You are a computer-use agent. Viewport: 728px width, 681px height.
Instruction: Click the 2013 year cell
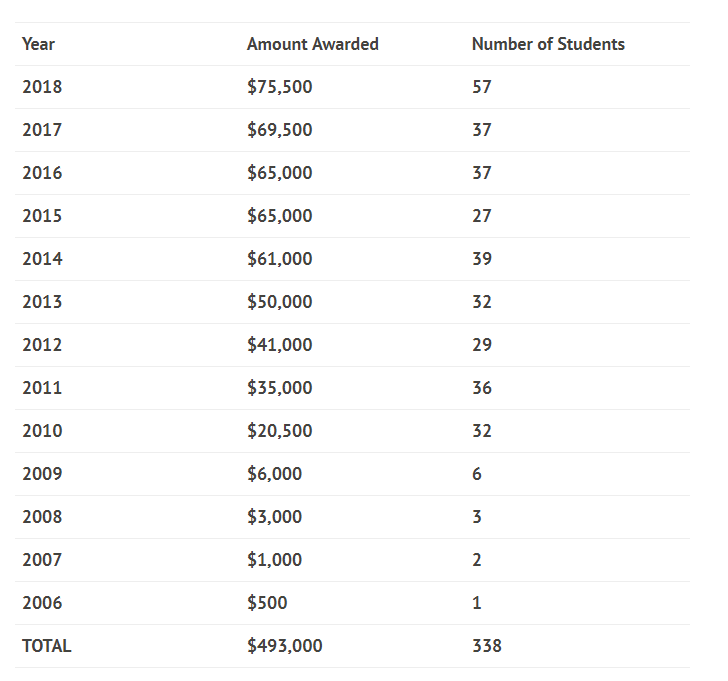pos(42,302)
